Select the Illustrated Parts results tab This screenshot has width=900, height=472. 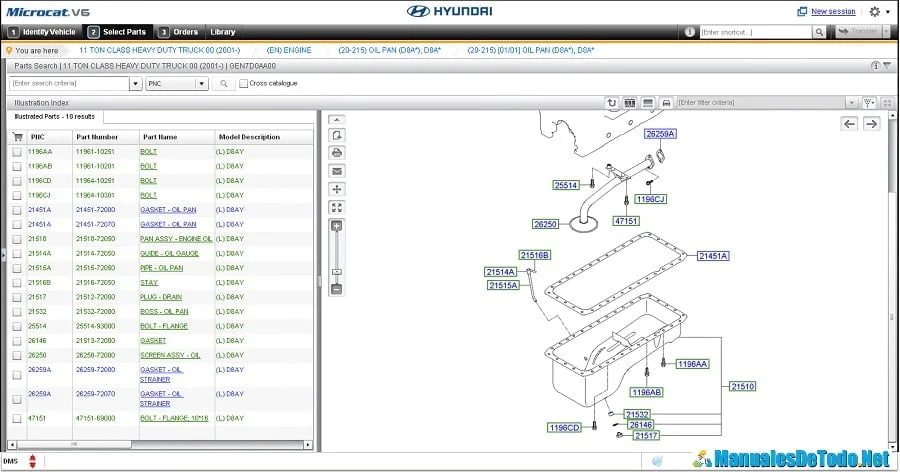(55, 117)
